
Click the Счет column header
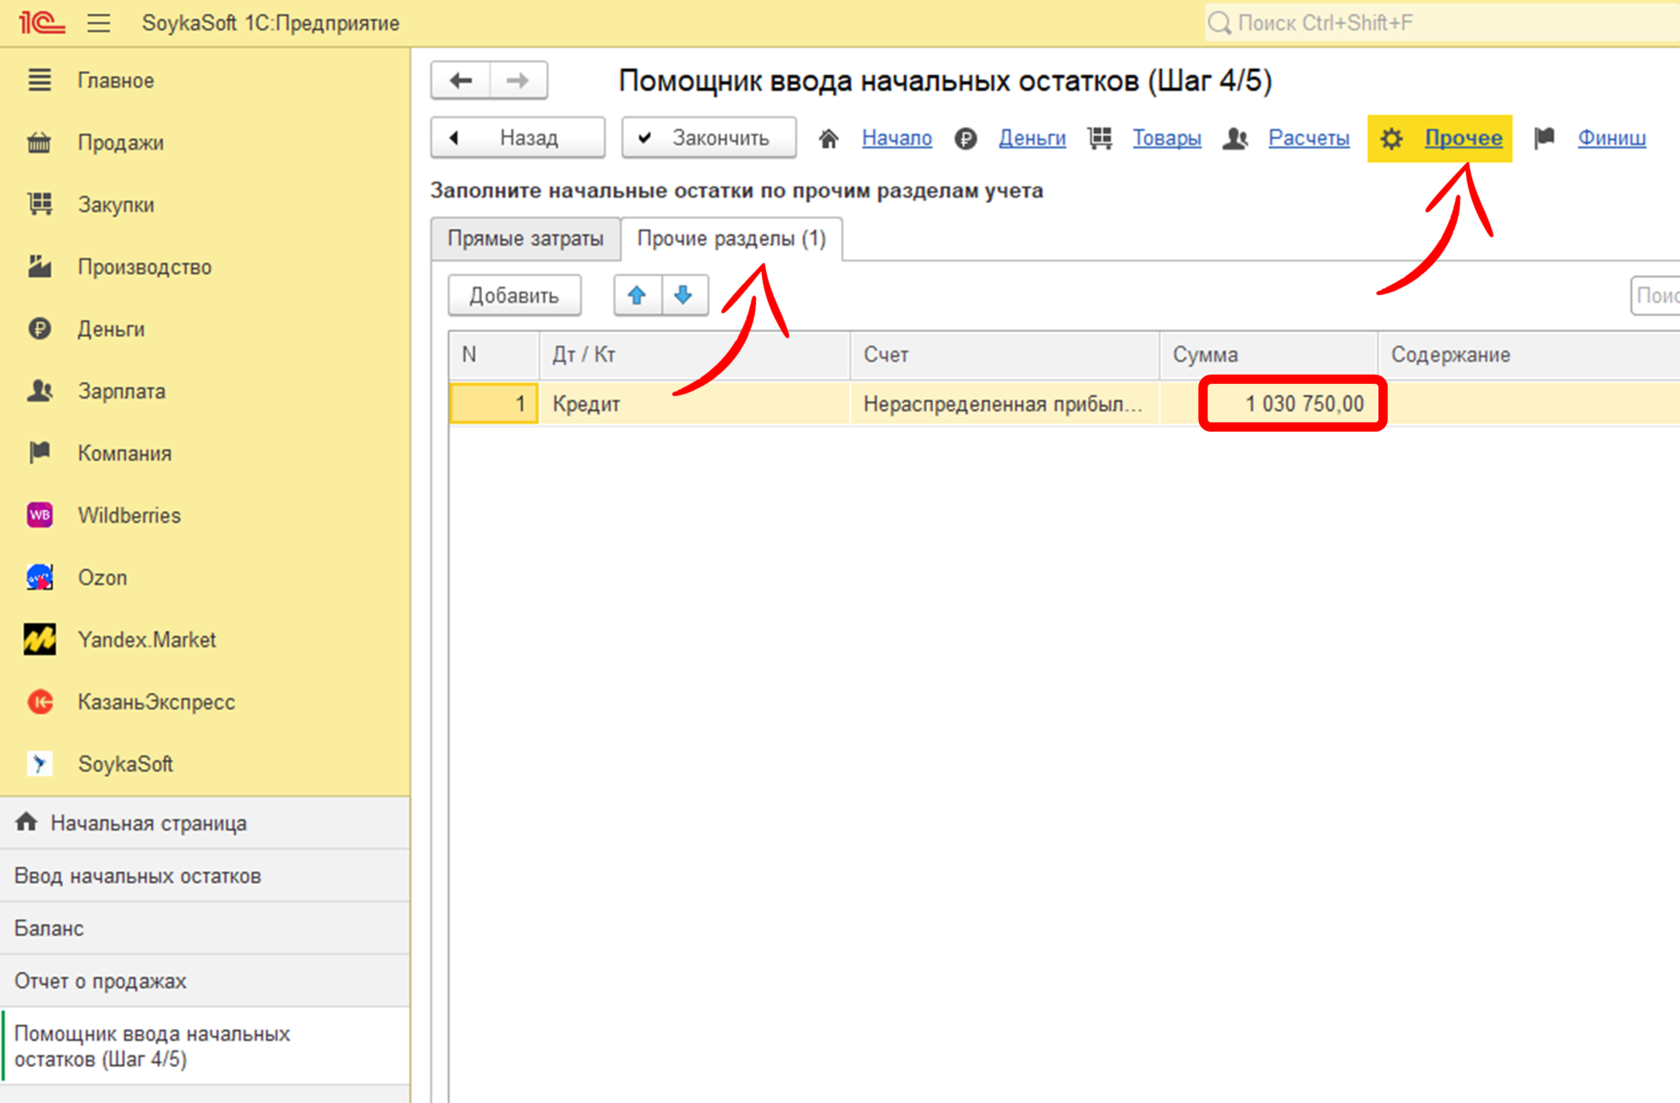[x=1005, y=355]
